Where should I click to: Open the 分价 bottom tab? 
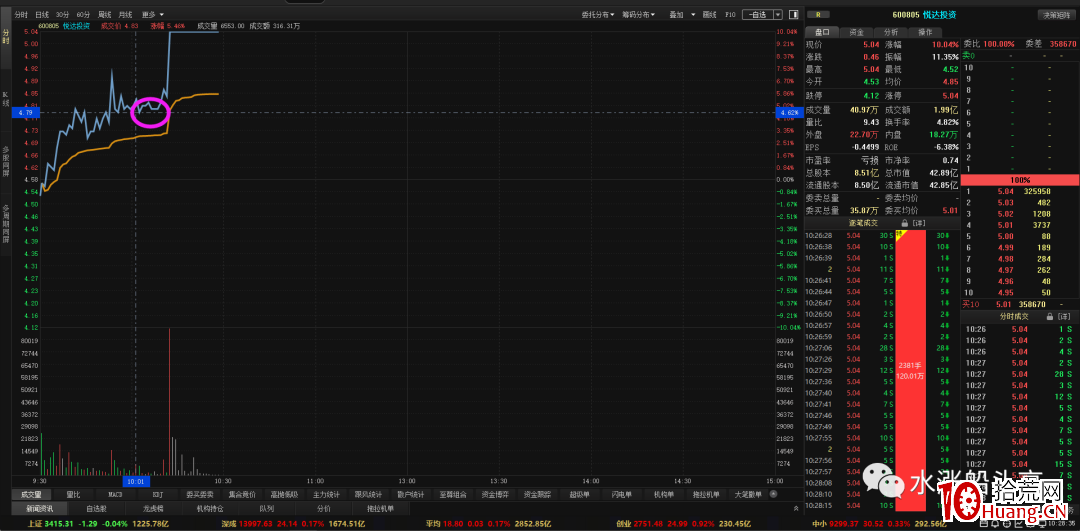coord(324,508)
